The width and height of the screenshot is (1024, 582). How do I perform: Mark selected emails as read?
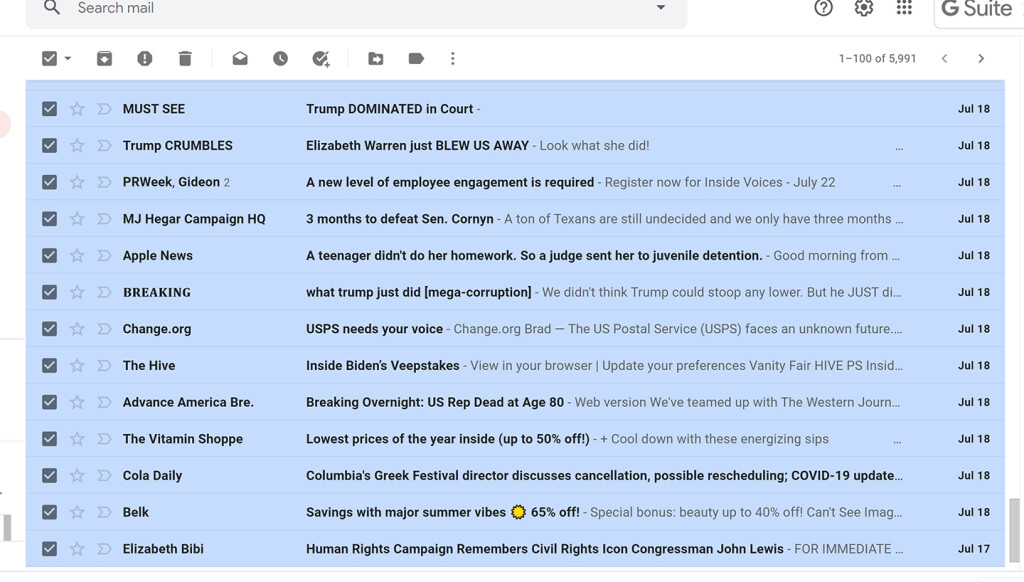240,59
